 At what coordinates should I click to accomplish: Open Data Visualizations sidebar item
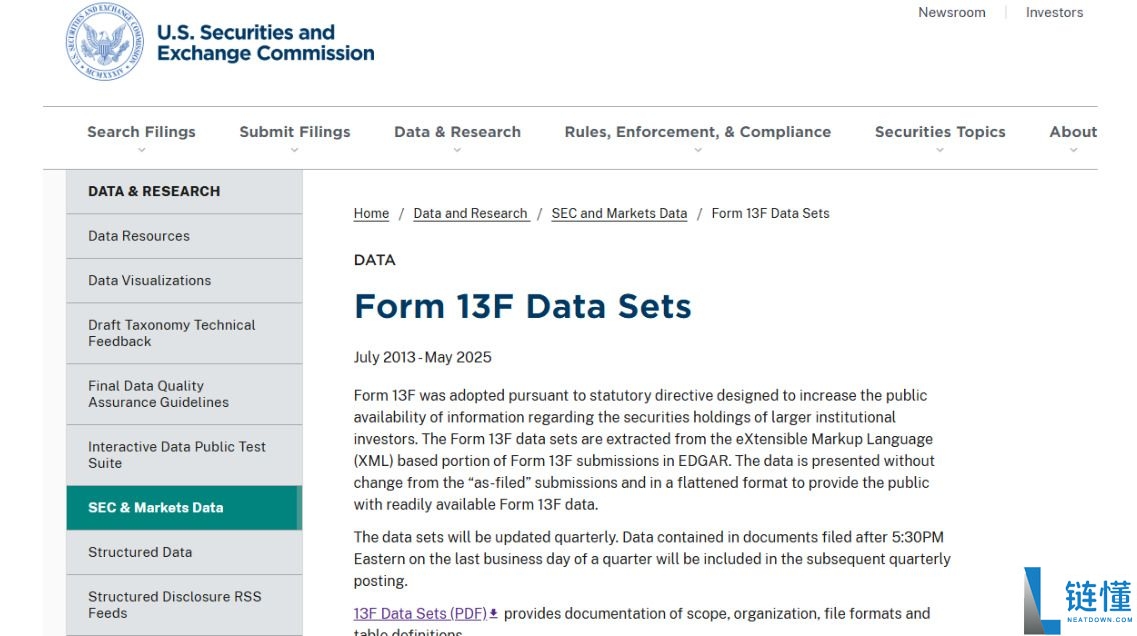coord(149,280)
